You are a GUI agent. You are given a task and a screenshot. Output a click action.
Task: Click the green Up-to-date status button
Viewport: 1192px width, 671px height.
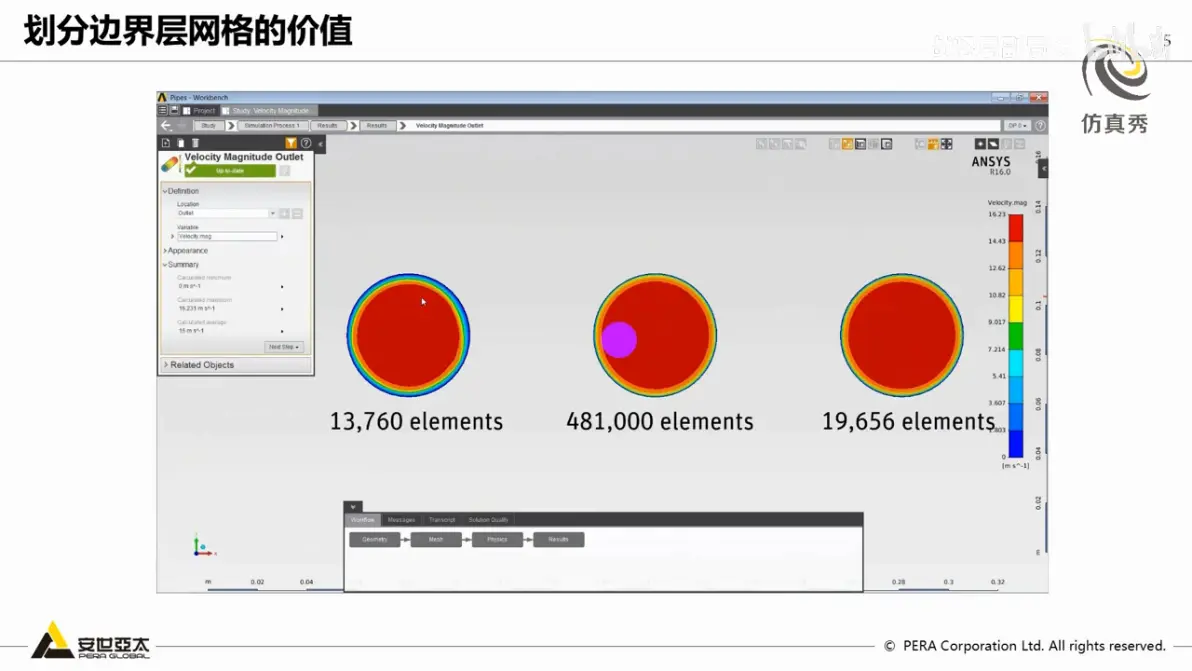pos(230,170)
